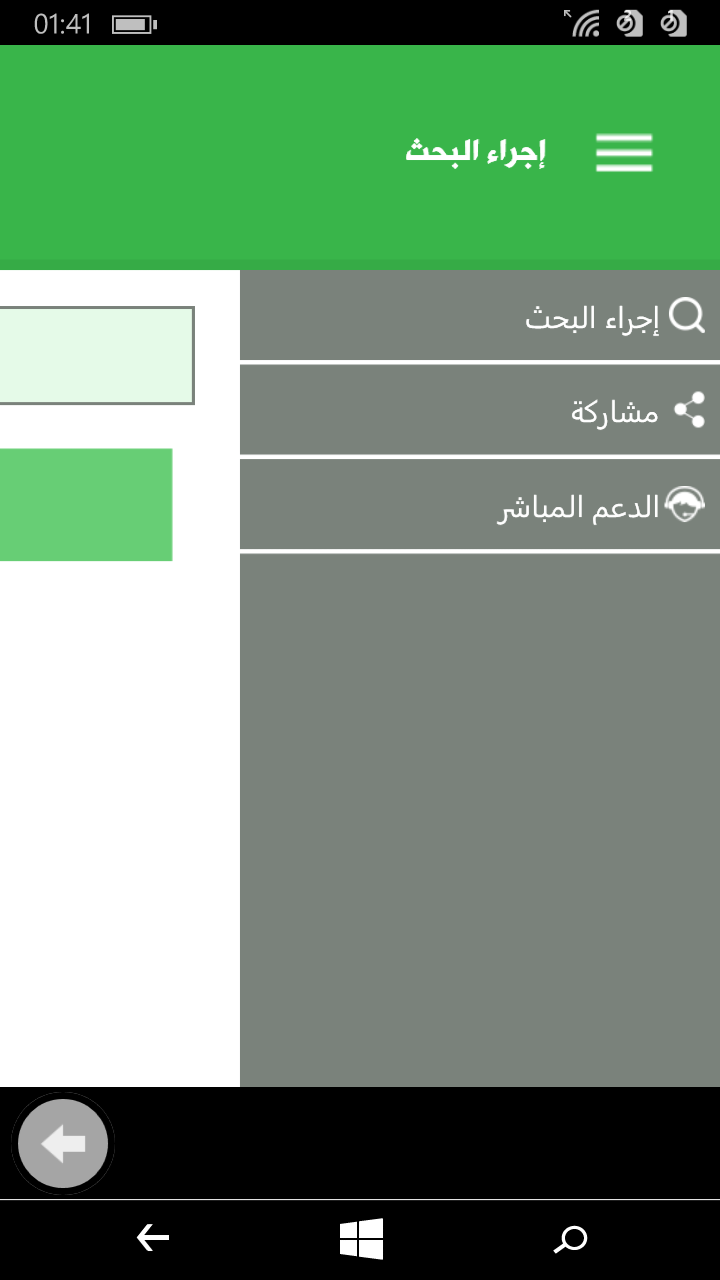Tap the magnifier icon beside إجراء البحث

point(687,316)
